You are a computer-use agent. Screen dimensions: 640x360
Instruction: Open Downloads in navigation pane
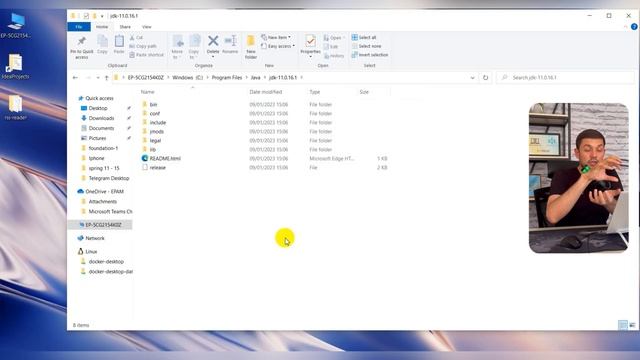point(101,118)
